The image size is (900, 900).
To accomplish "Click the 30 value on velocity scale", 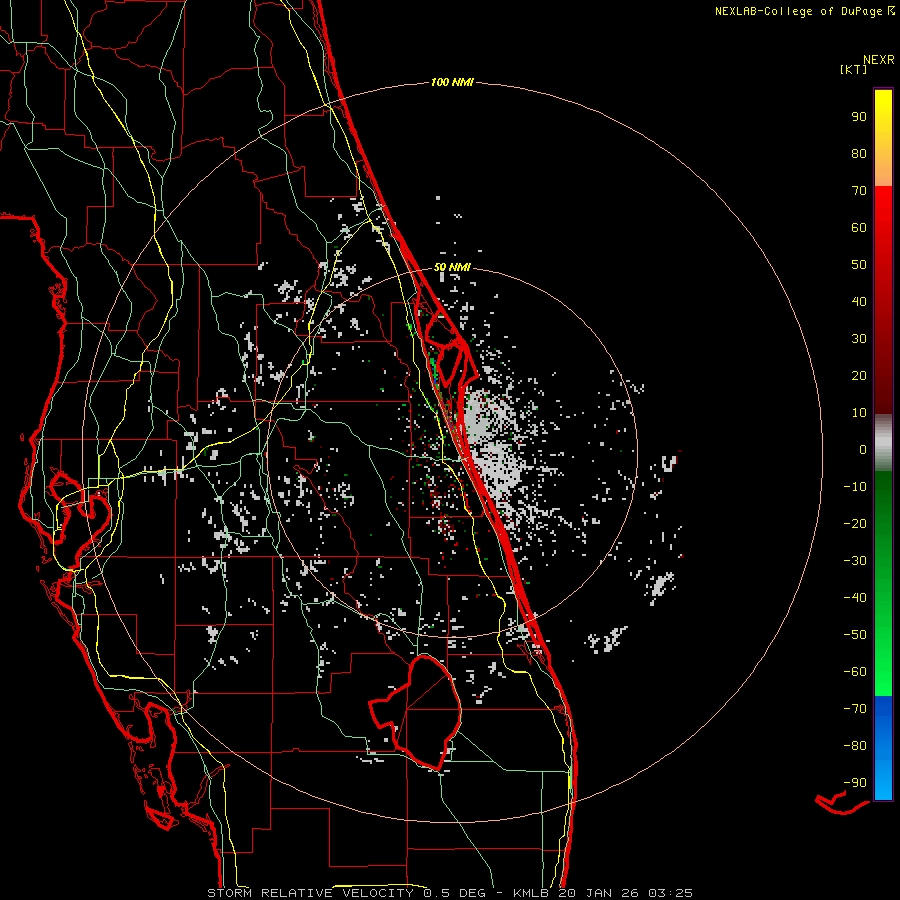I will pyautogui.click(x=859, y=339).
